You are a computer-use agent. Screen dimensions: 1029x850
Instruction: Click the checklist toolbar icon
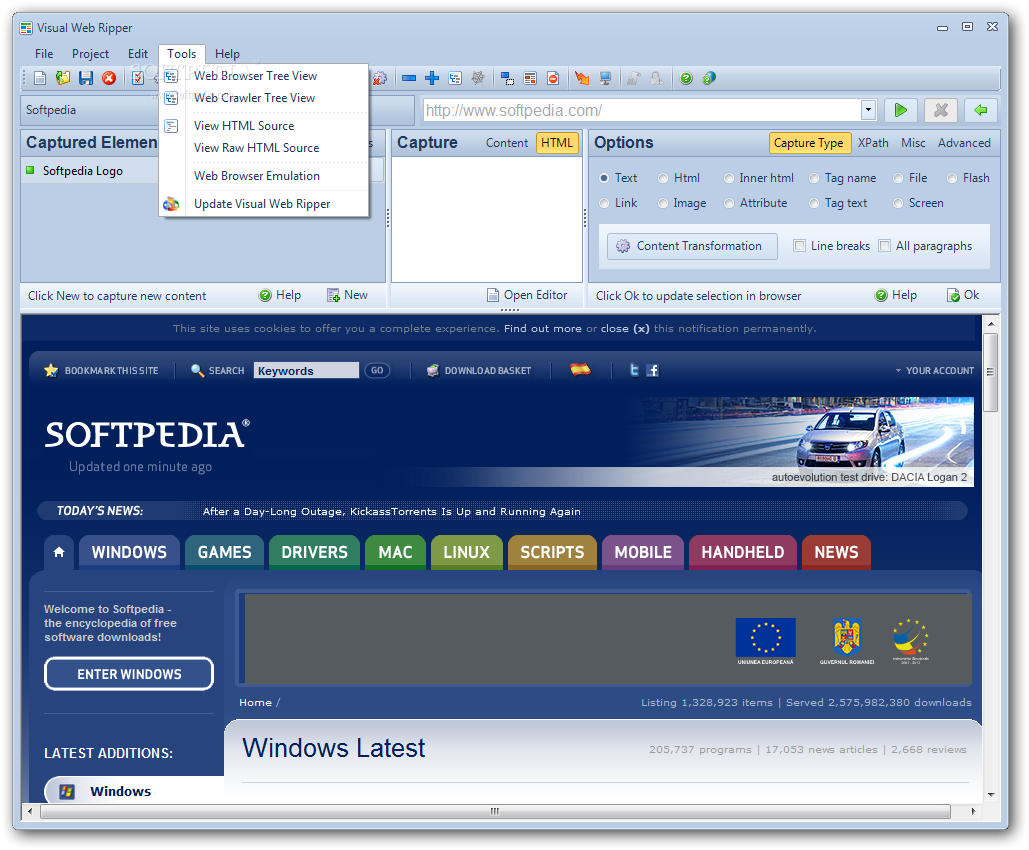click(138, 78)
